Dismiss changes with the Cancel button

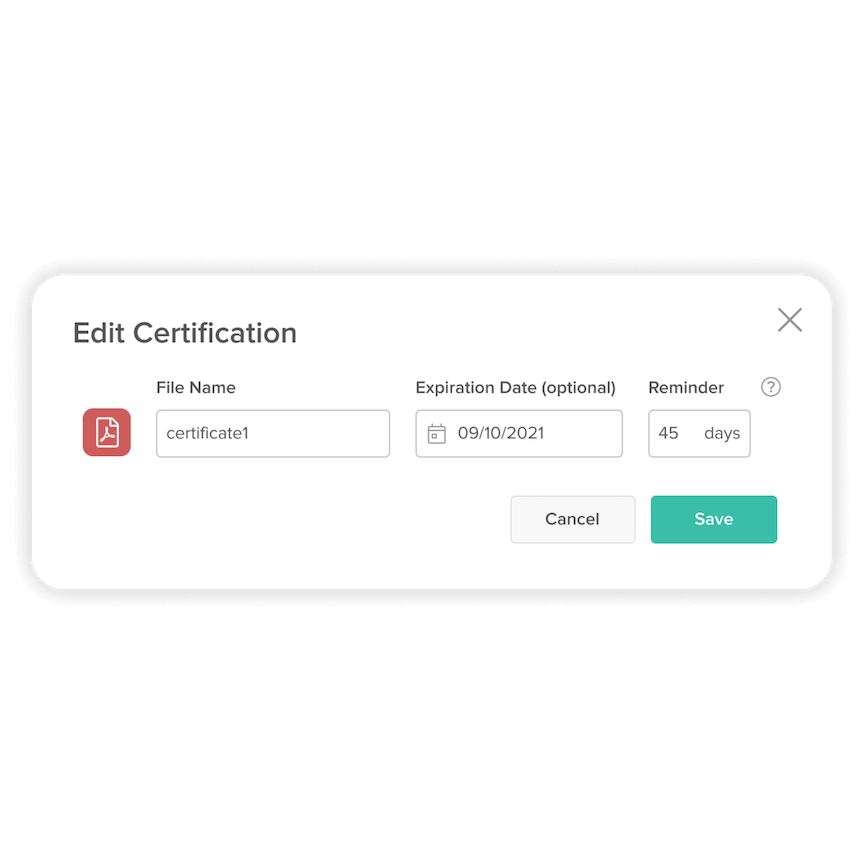572,519
